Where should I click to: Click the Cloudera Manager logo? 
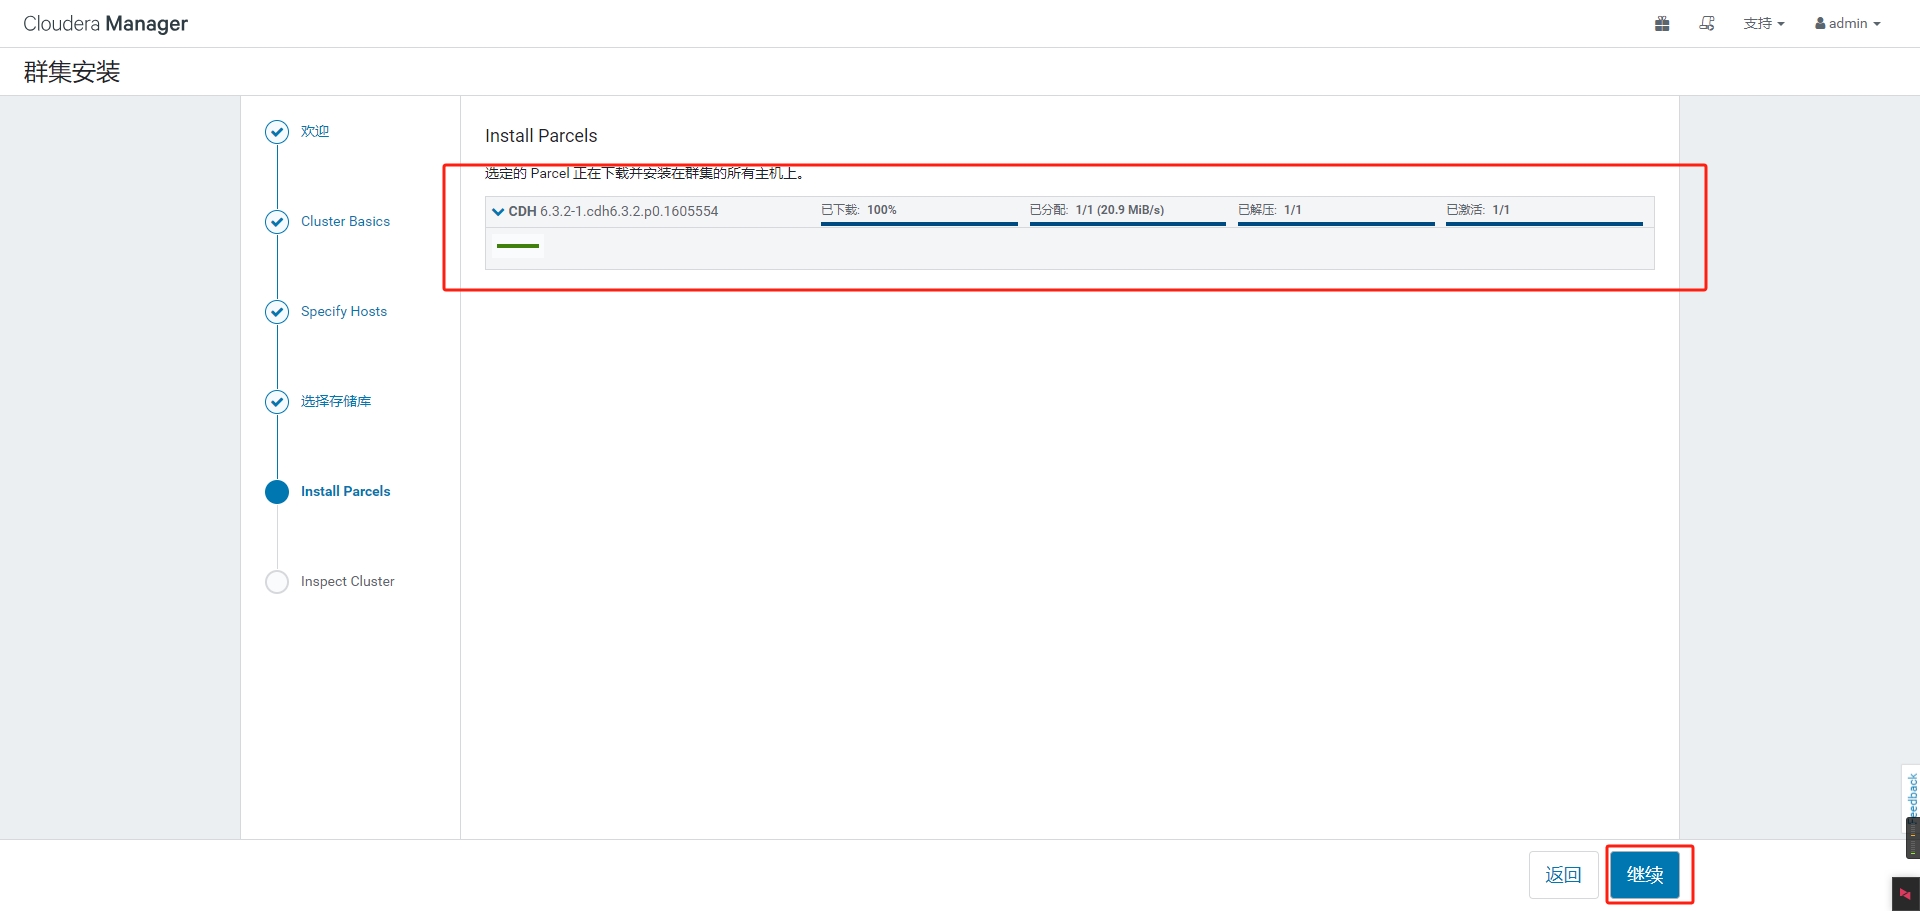click(x=105, y=23)
